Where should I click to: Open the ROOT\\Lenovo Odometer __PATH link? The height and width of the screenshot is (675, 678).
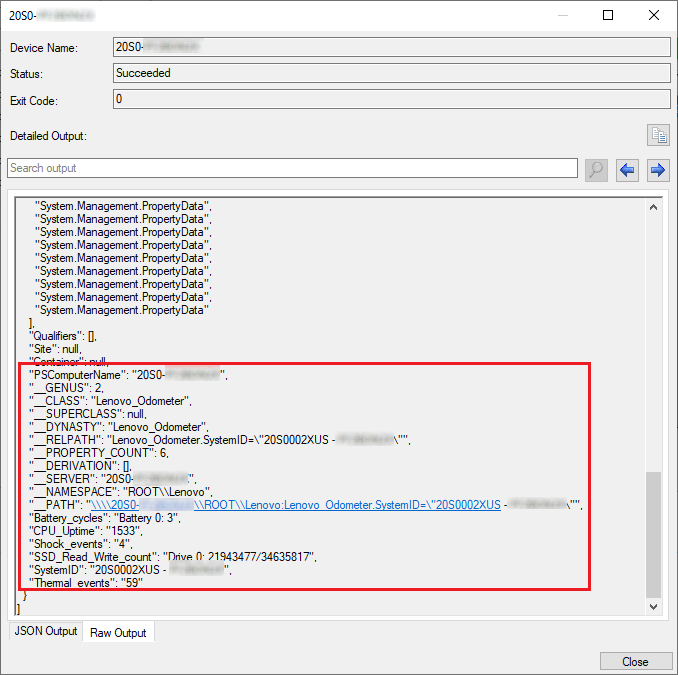coord(296,505)
